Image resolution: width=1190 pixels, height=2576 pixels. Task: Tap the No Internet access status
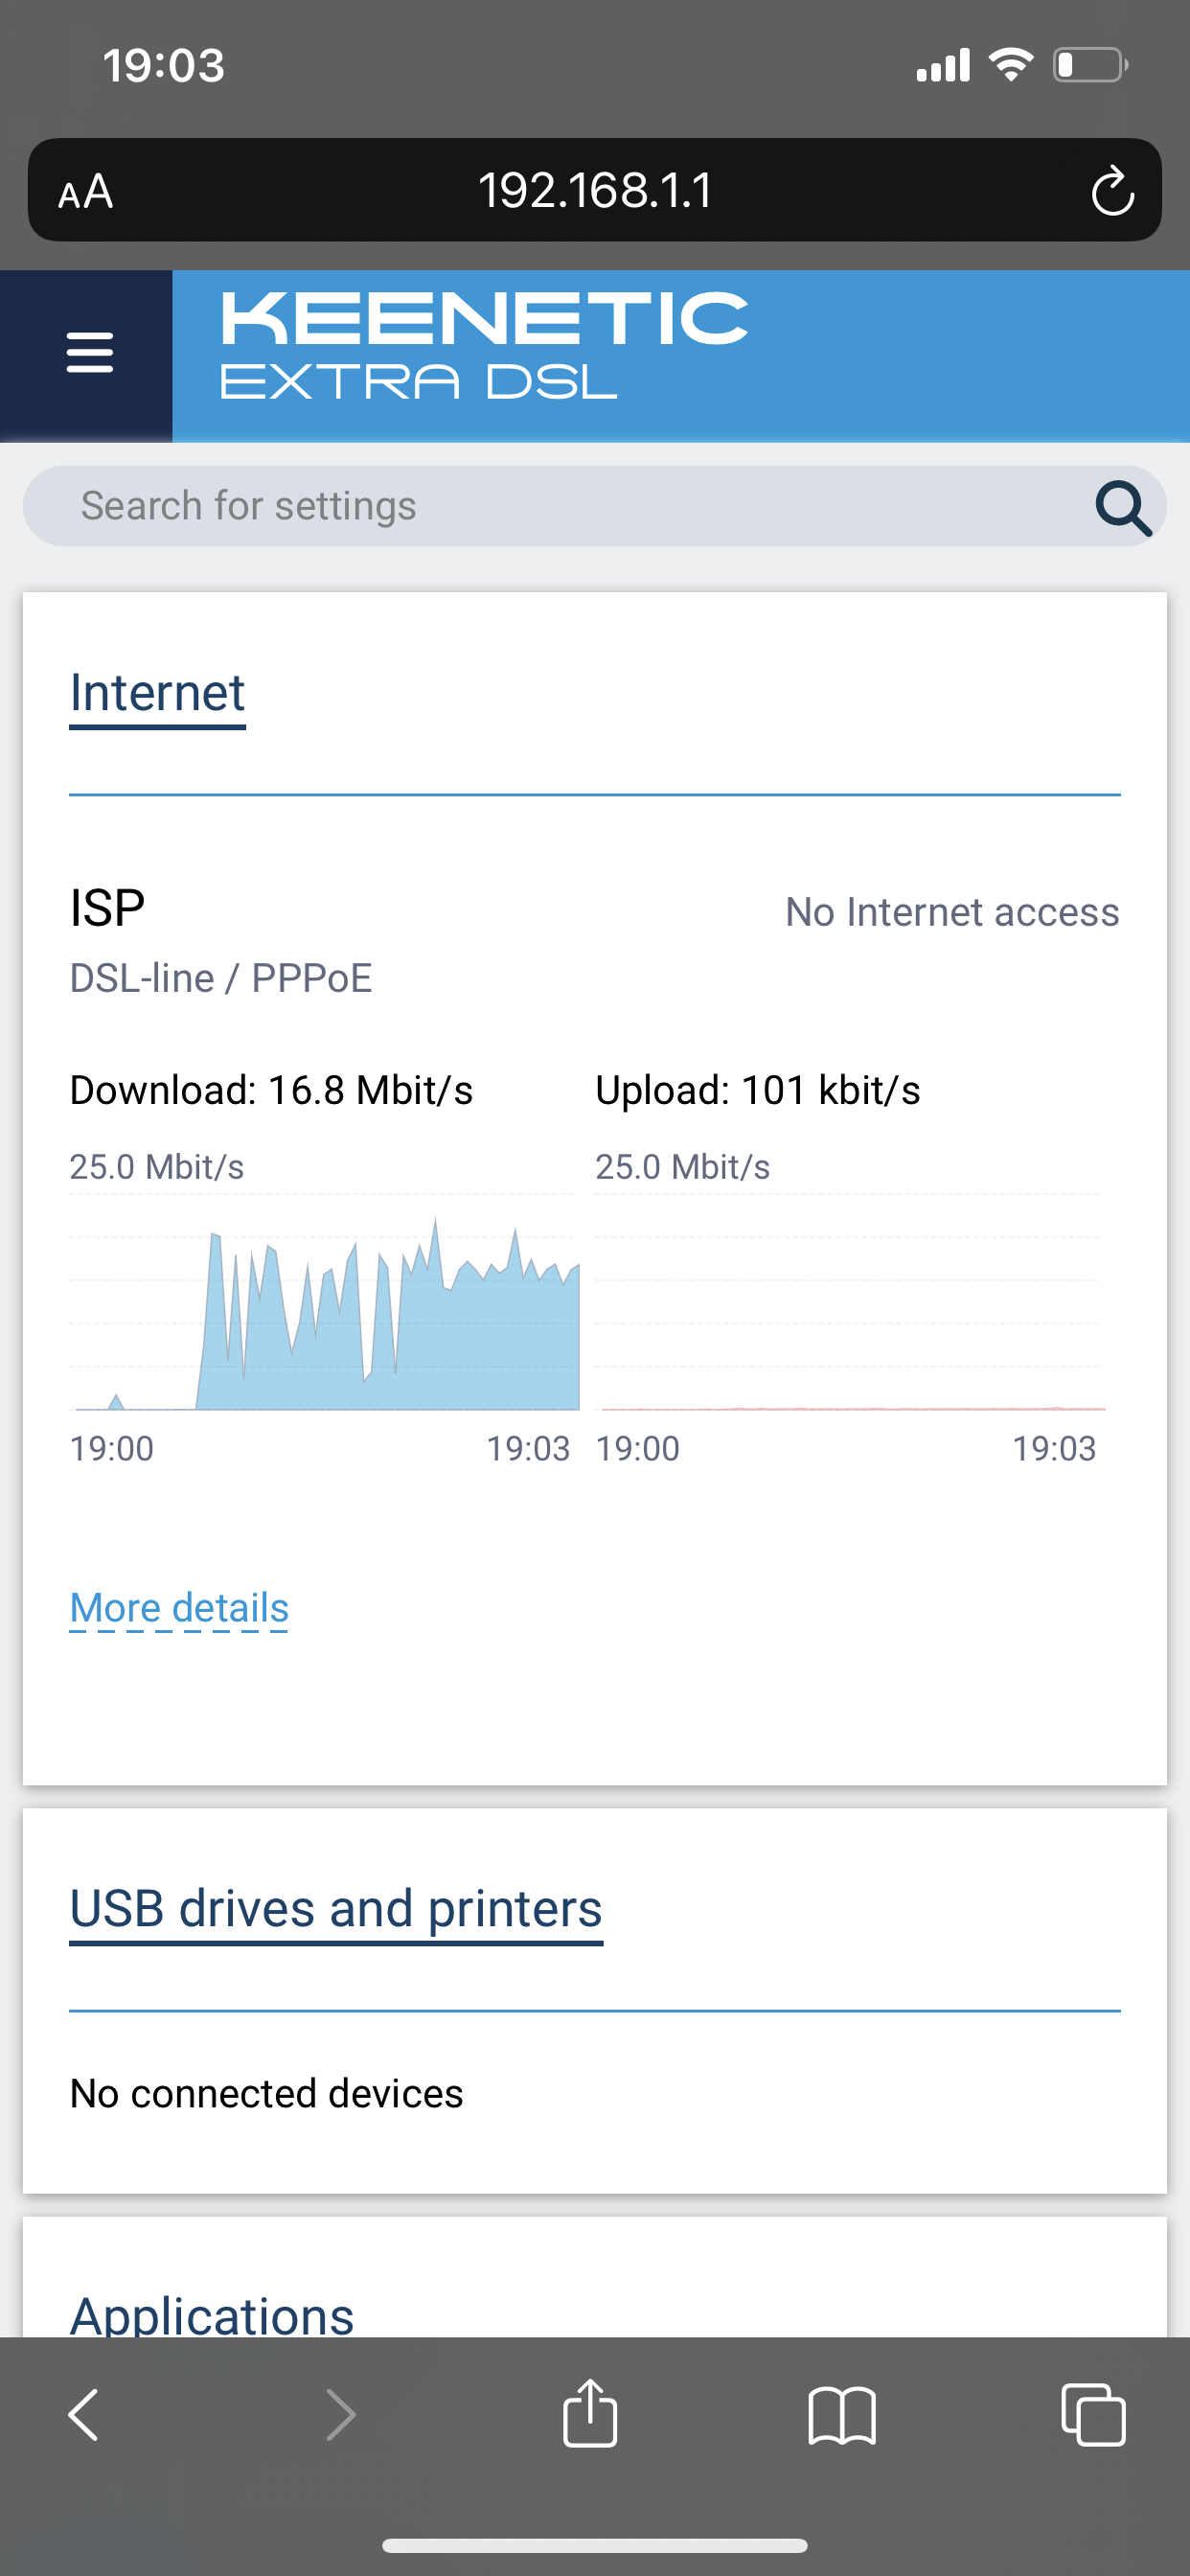click(x=952, y=912)
